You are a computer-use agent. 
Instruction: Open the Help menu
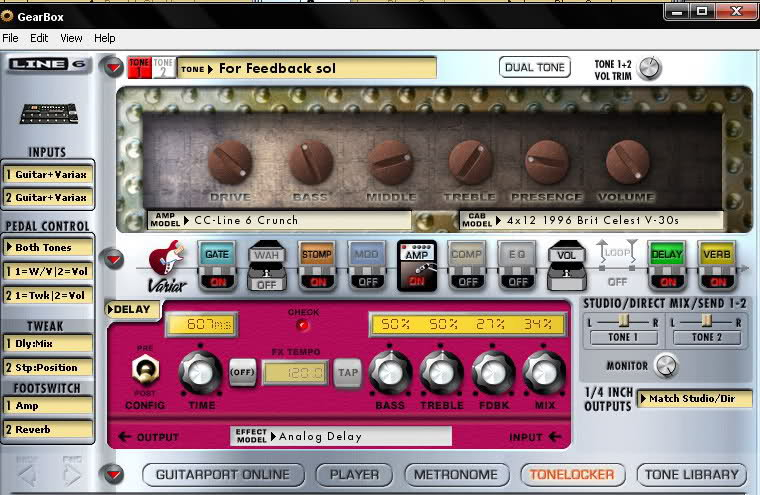coord(105,38)
